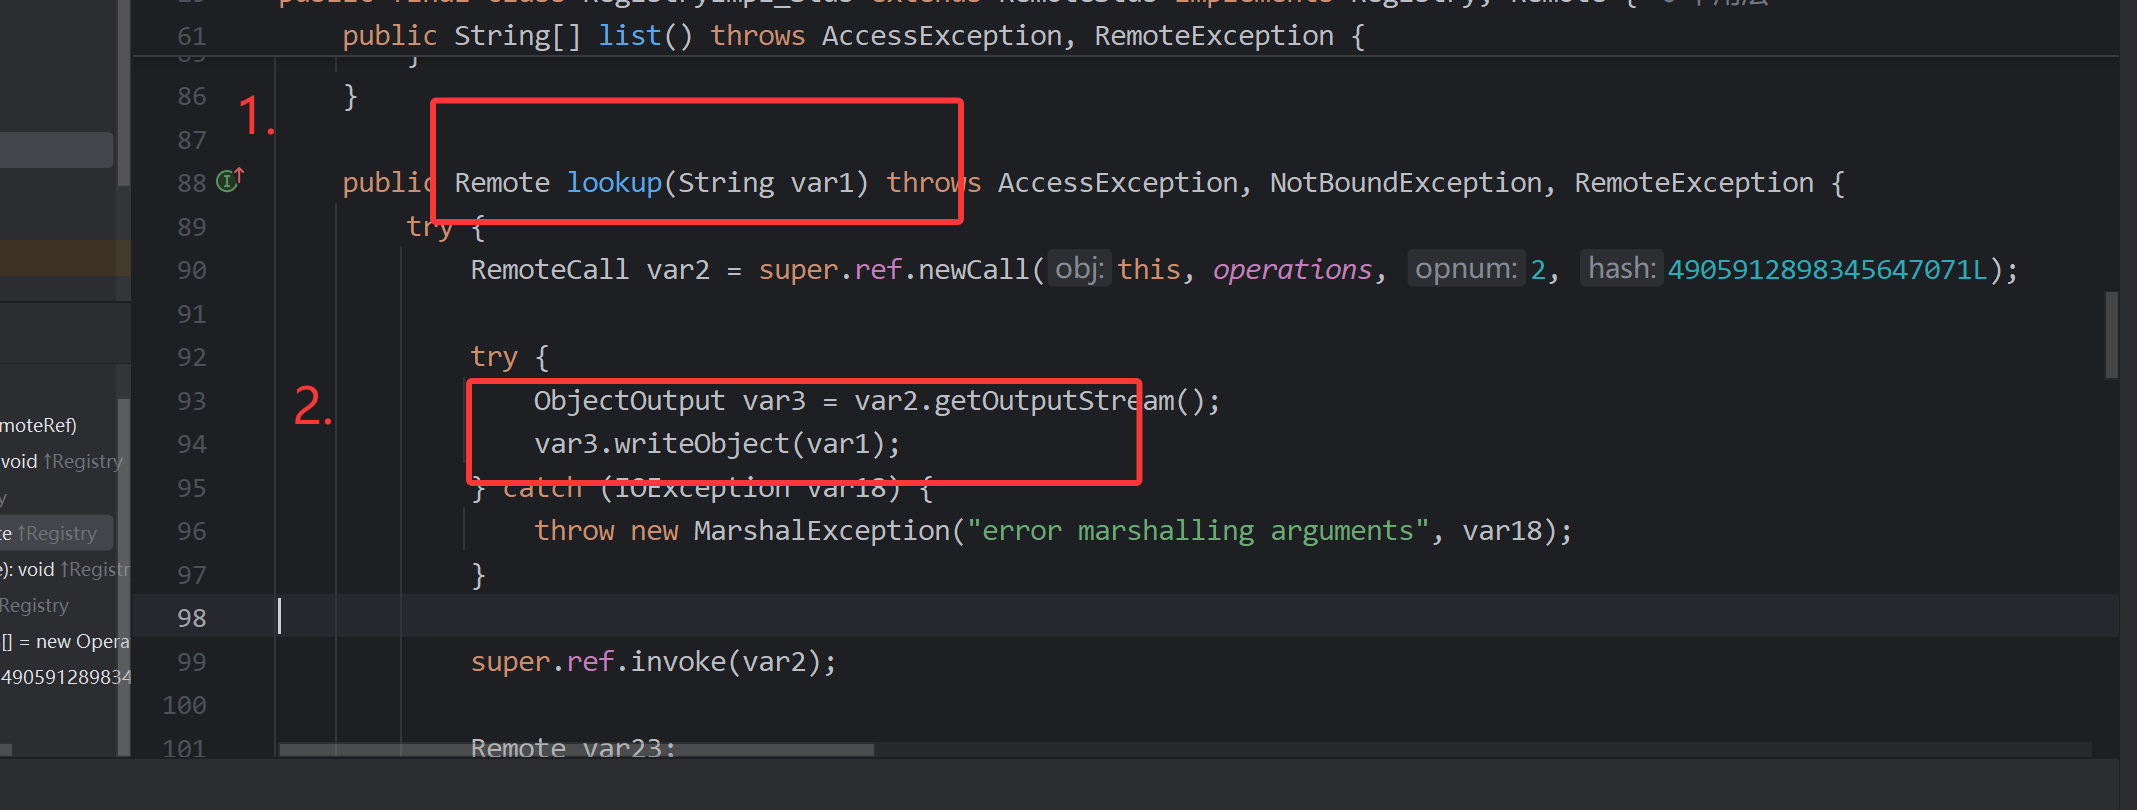Select the '[] = new Opera' structure item
The height and width of the screenshot is (810, 2137).
coord(66,642)
